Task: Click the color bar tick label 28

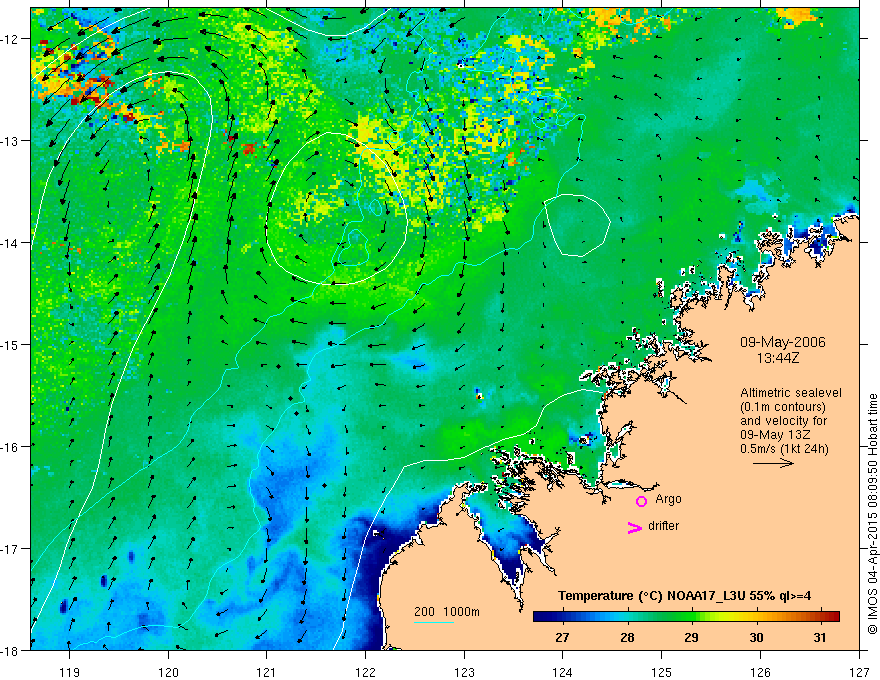Action: [x=627, y=637]
